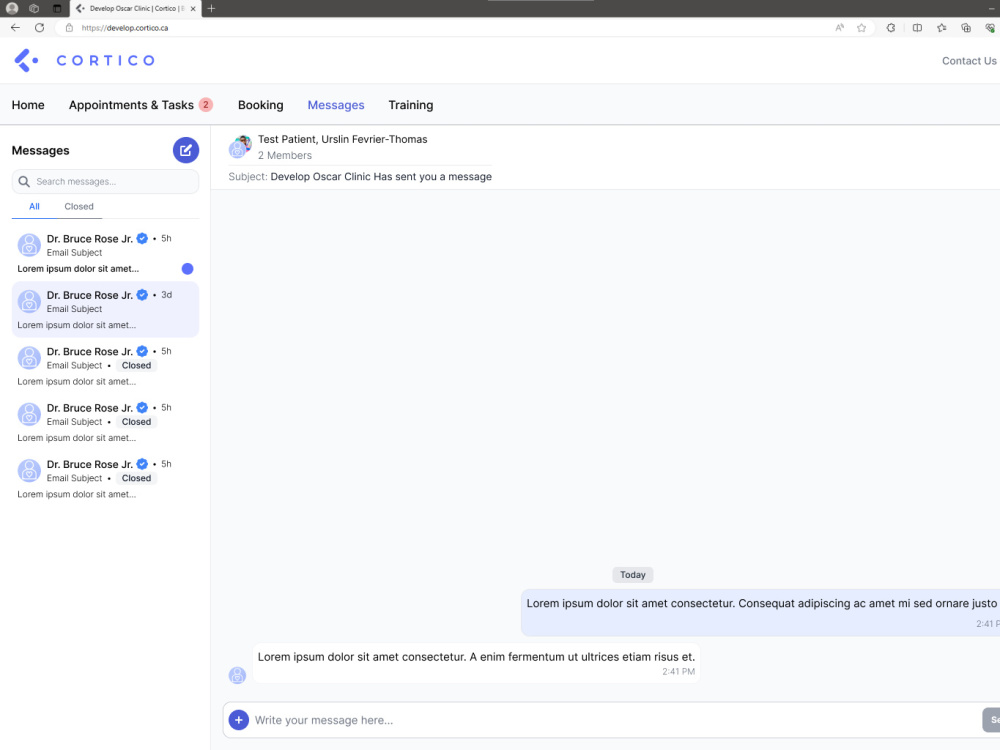Image resolution: width=1000 pixels, height=750 pixels.
Task: Open the selected 3d conversation
Action: point(105,309)
